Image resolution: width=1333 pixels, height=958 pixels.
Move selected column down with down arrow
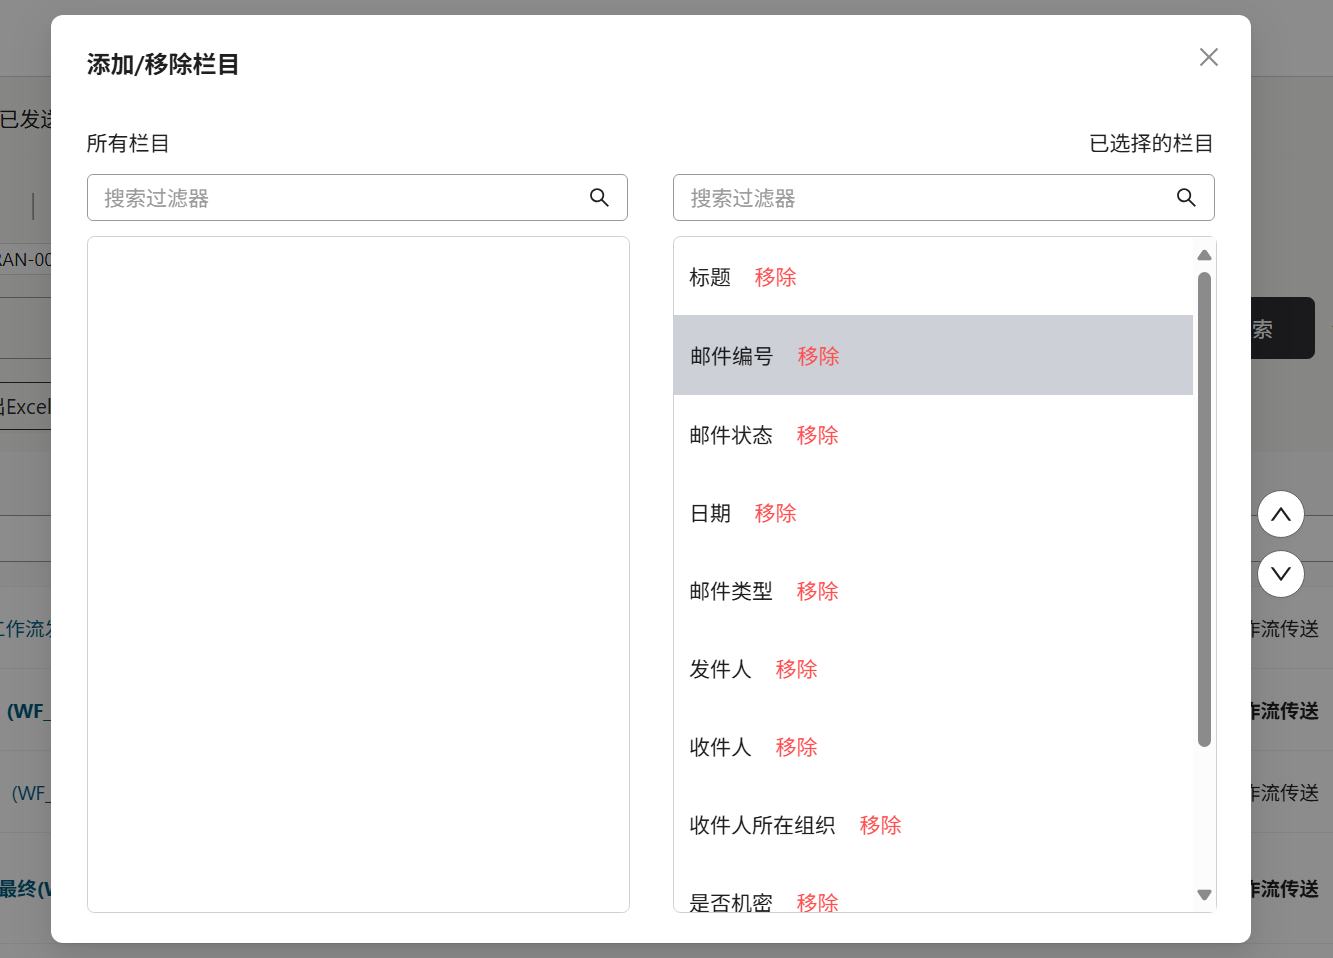click(1280, 574)
